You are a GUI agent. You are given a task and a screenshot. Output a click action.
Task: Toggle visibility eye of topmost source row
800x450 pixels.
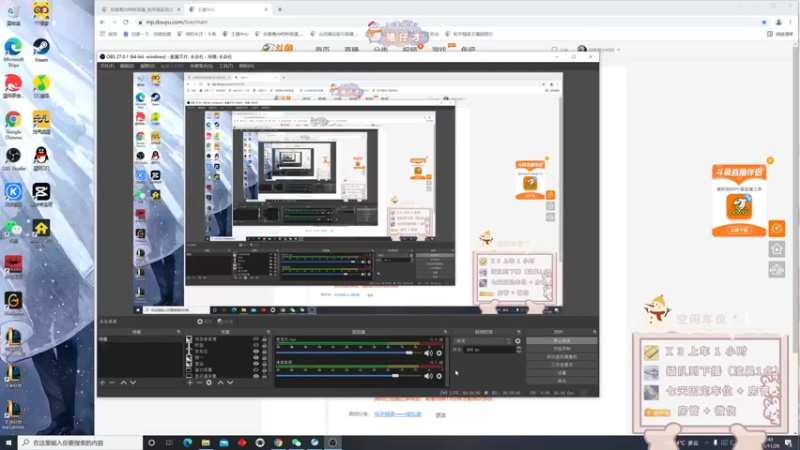256,339
